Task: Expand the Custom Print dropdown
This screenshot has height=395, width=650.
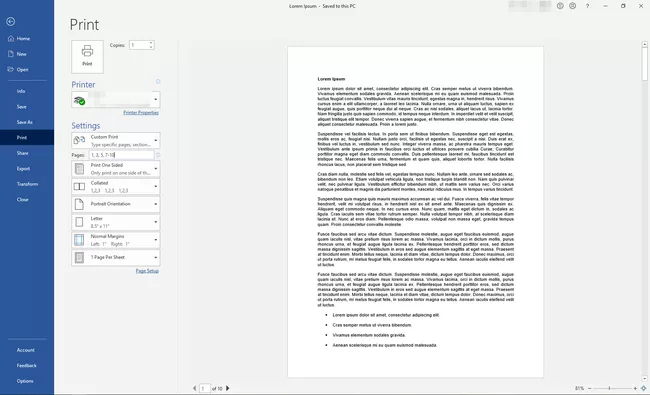Action: pyautogui.click(x=116, y=141)
